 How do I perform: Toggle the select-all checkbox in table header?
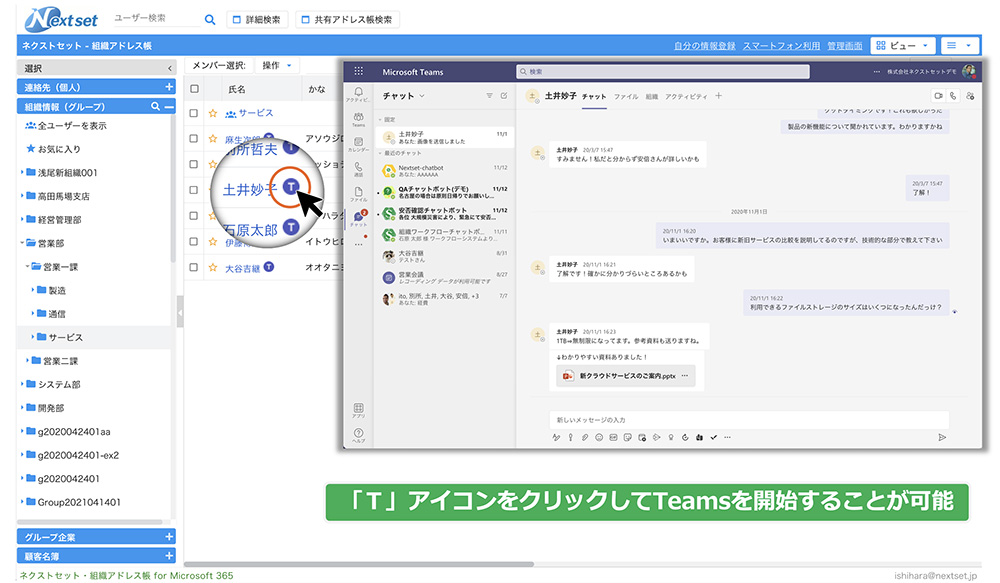(195, 89)
